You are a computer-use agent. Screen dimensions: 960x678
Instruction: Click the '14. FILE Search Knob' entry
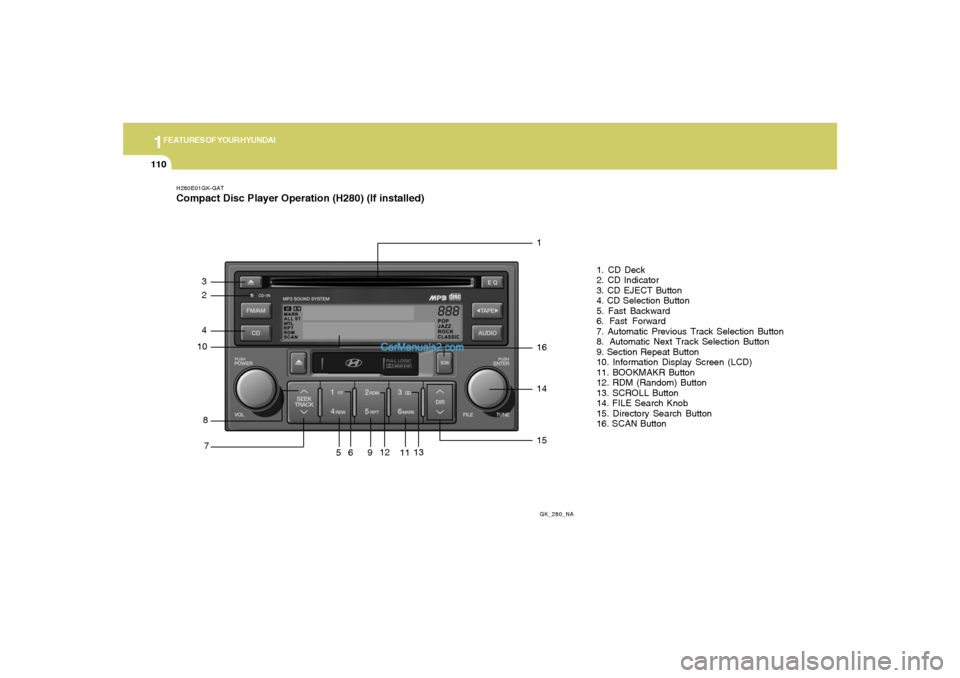click(x=642, y=403)
